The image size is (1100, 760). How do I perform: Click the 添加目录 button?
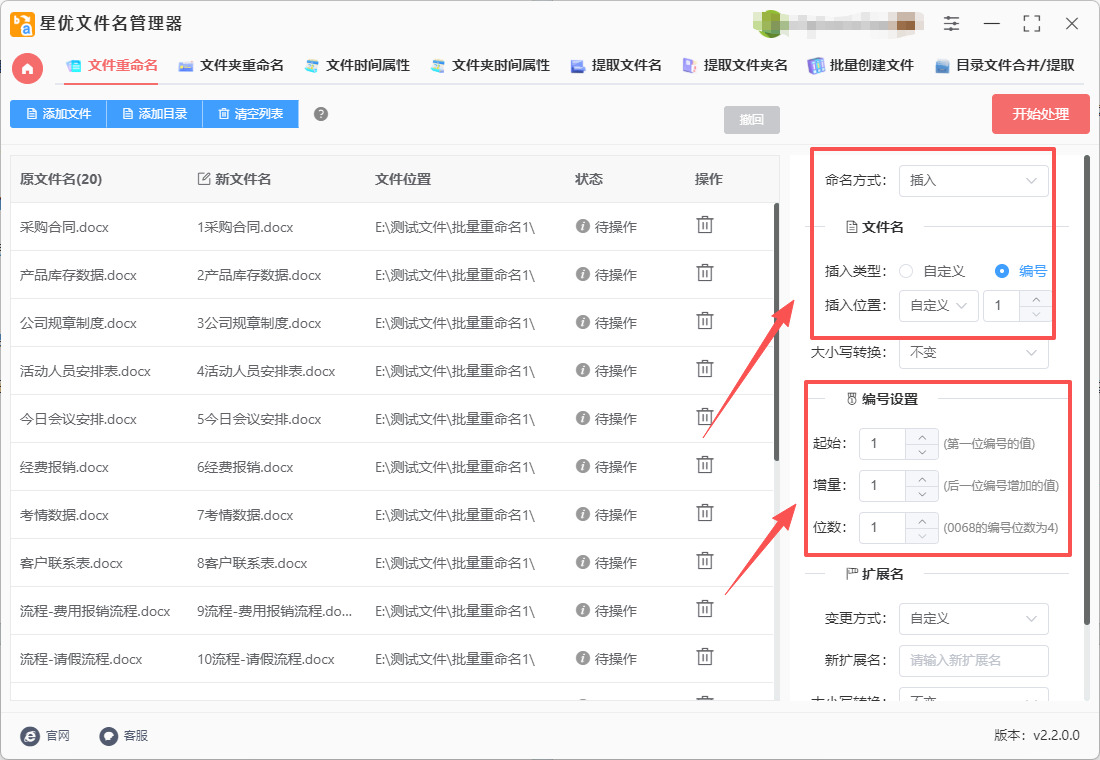pos(154,114)
